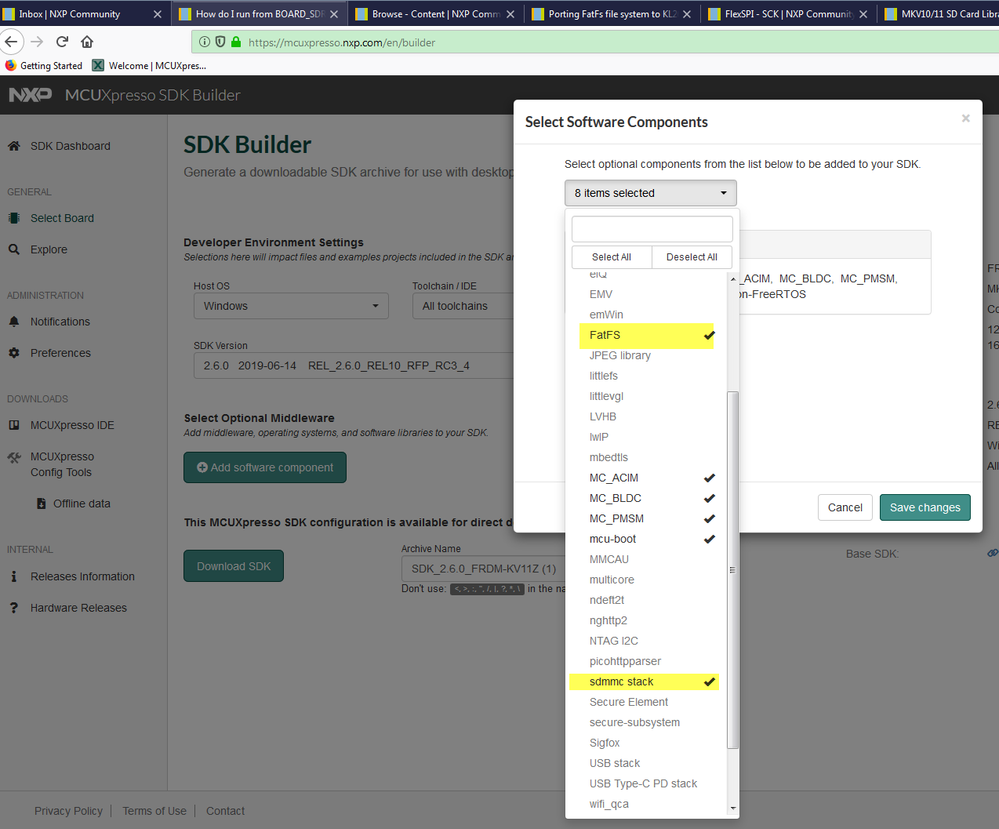Check the littlefs component

[647, 376]
